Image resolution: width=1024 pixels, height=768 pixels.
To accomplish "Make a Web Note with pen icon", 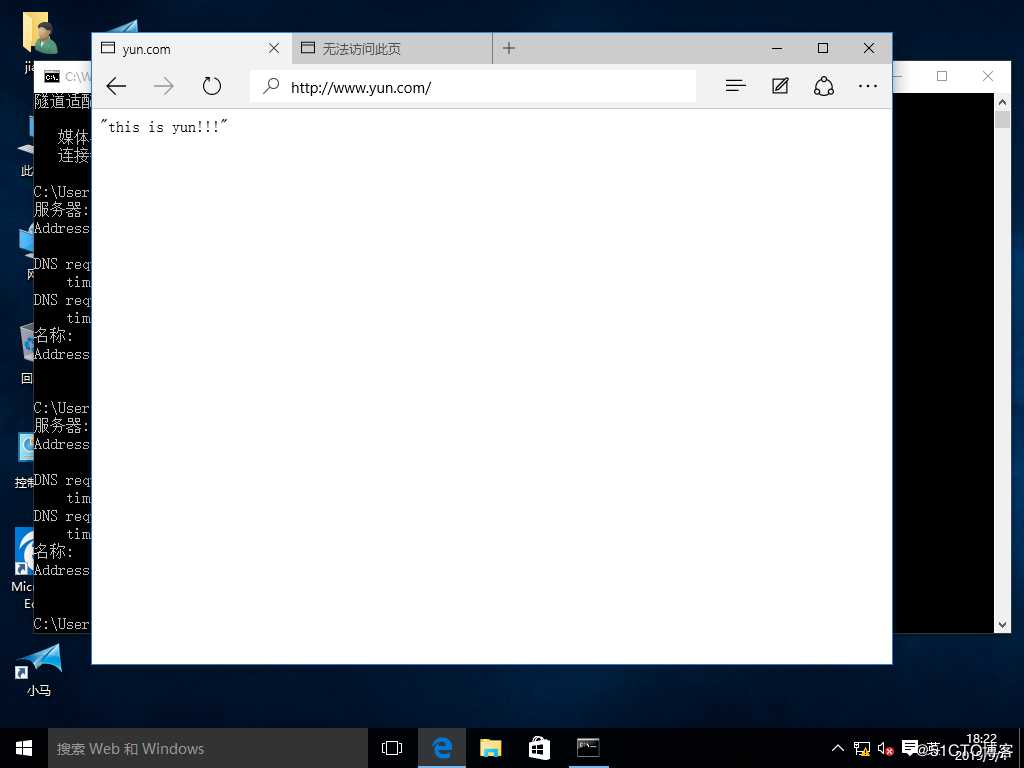I will (x=780, y=86).
